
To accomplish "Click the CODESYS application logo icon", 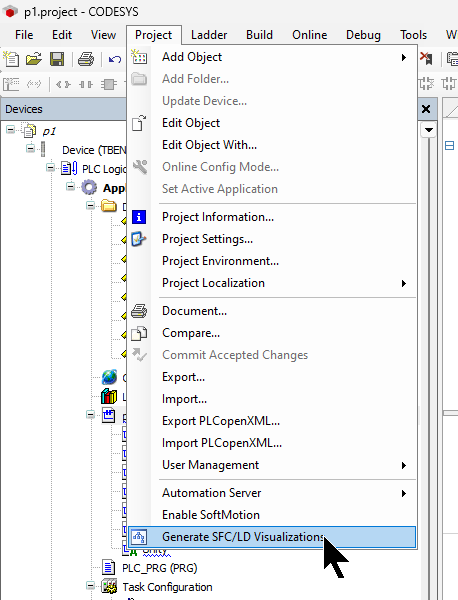I will pos(10,11).
